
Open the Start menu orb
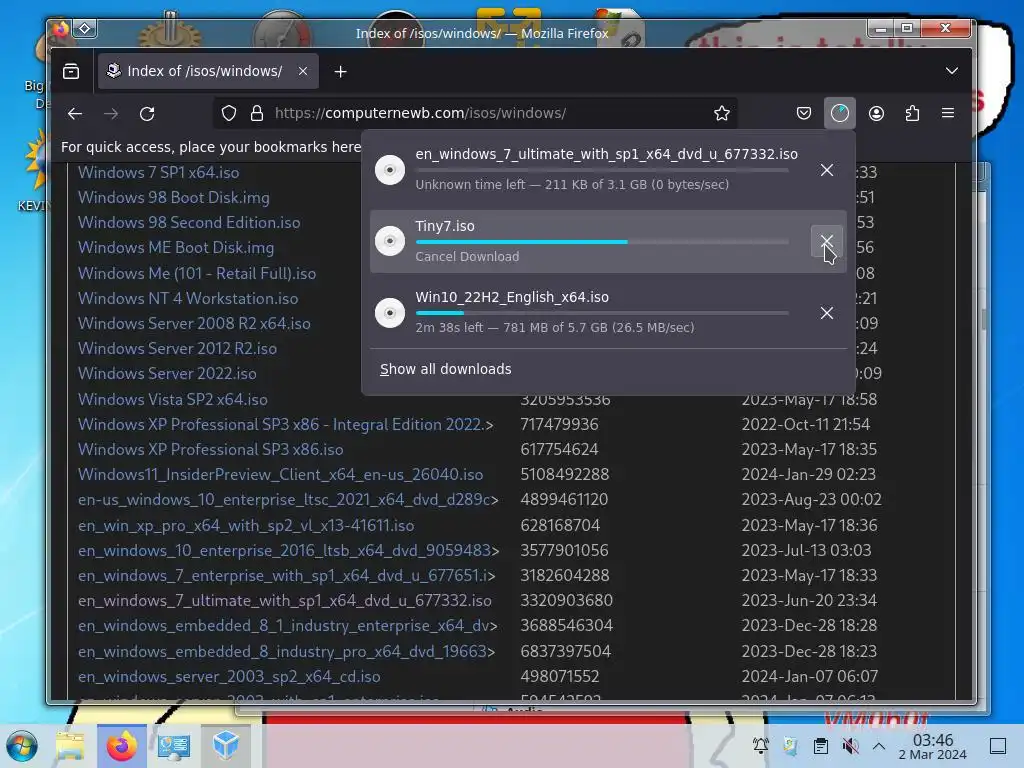click(x=22, y=746)
